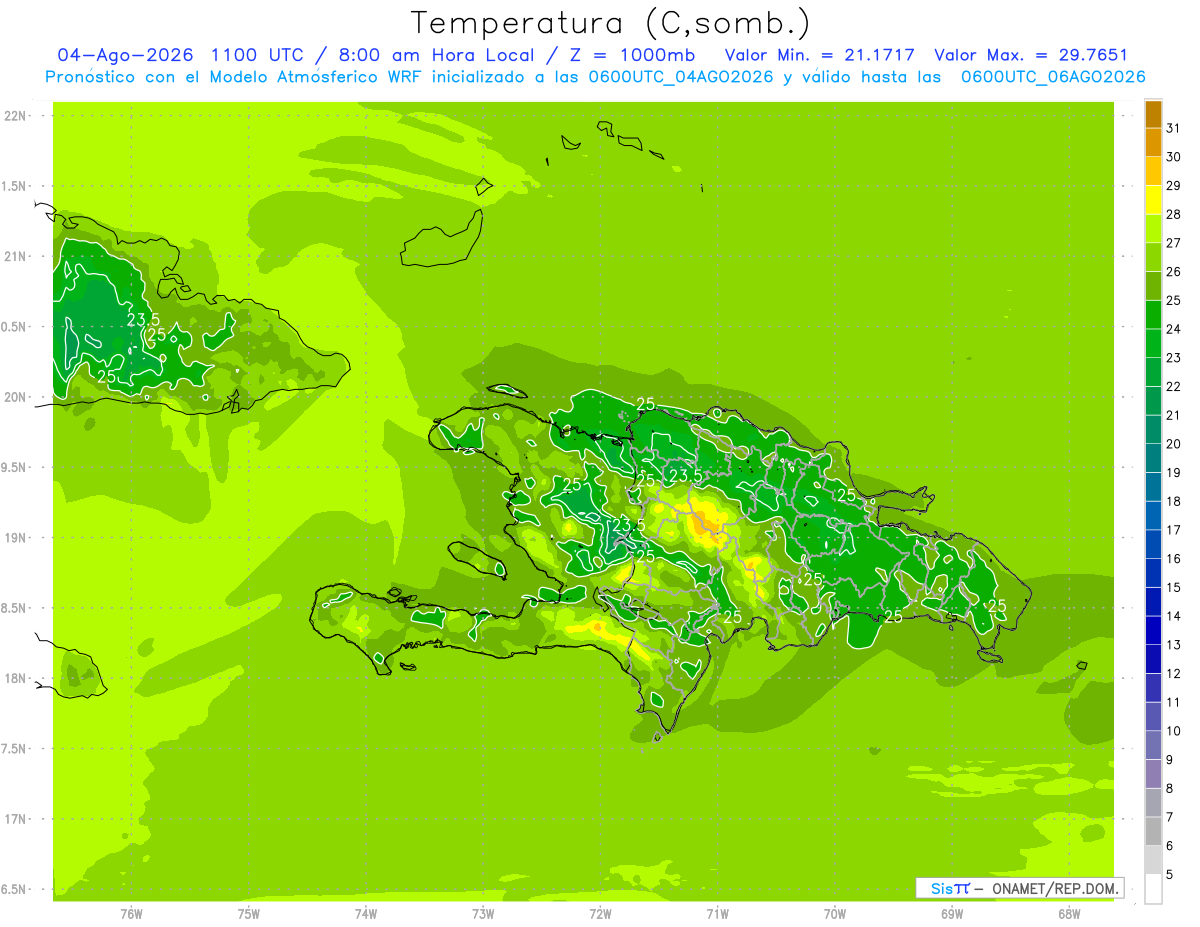Click the 27 value on the color scale
This screenshot has height=927, width=1200.
(x=1173, y=243)
